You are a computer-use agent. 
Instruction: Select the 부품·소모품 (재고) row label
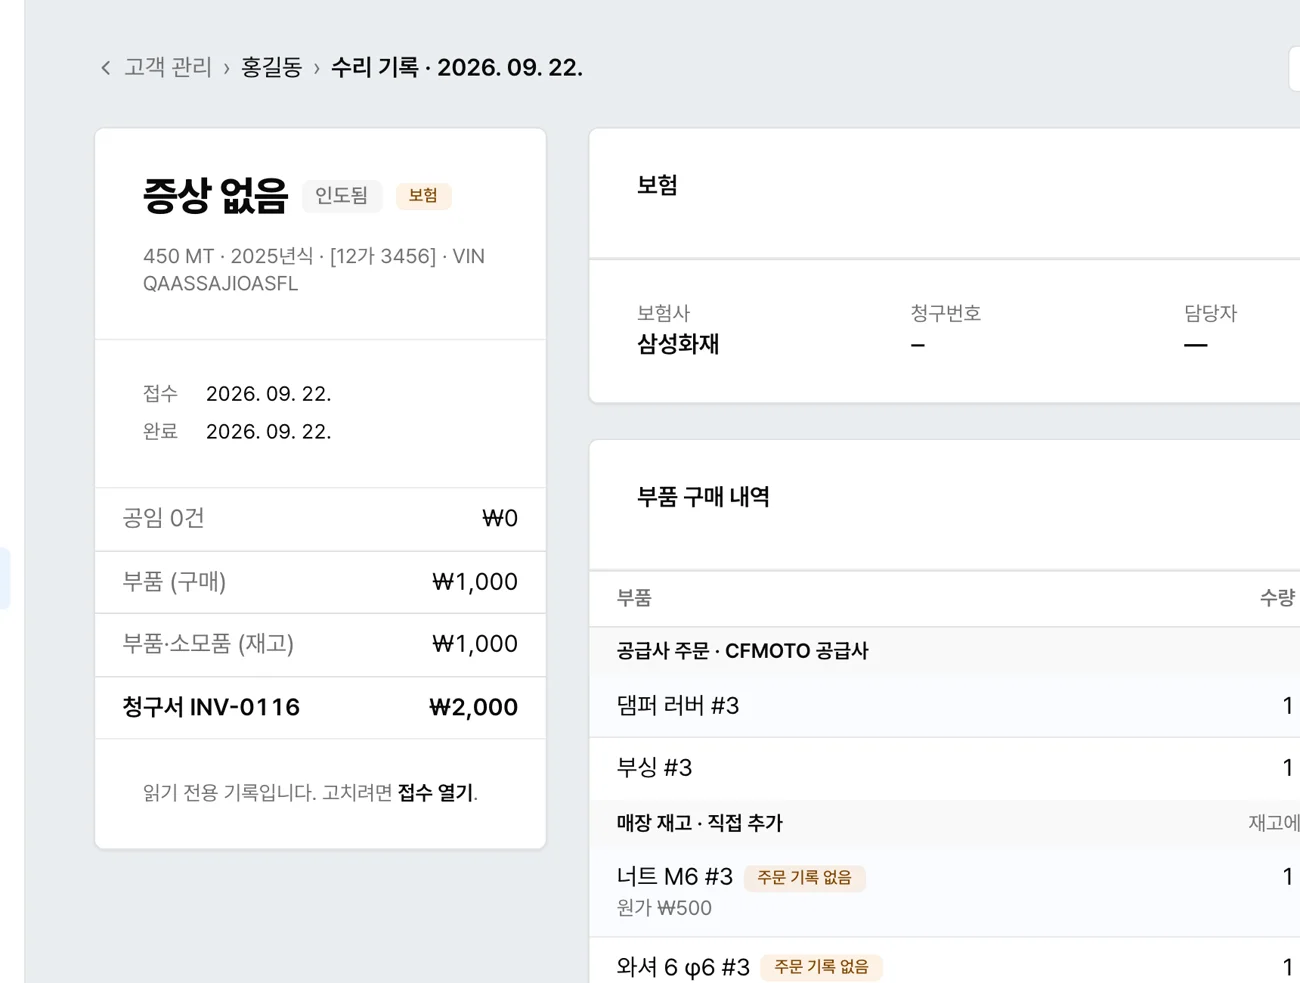pos(208,644)
